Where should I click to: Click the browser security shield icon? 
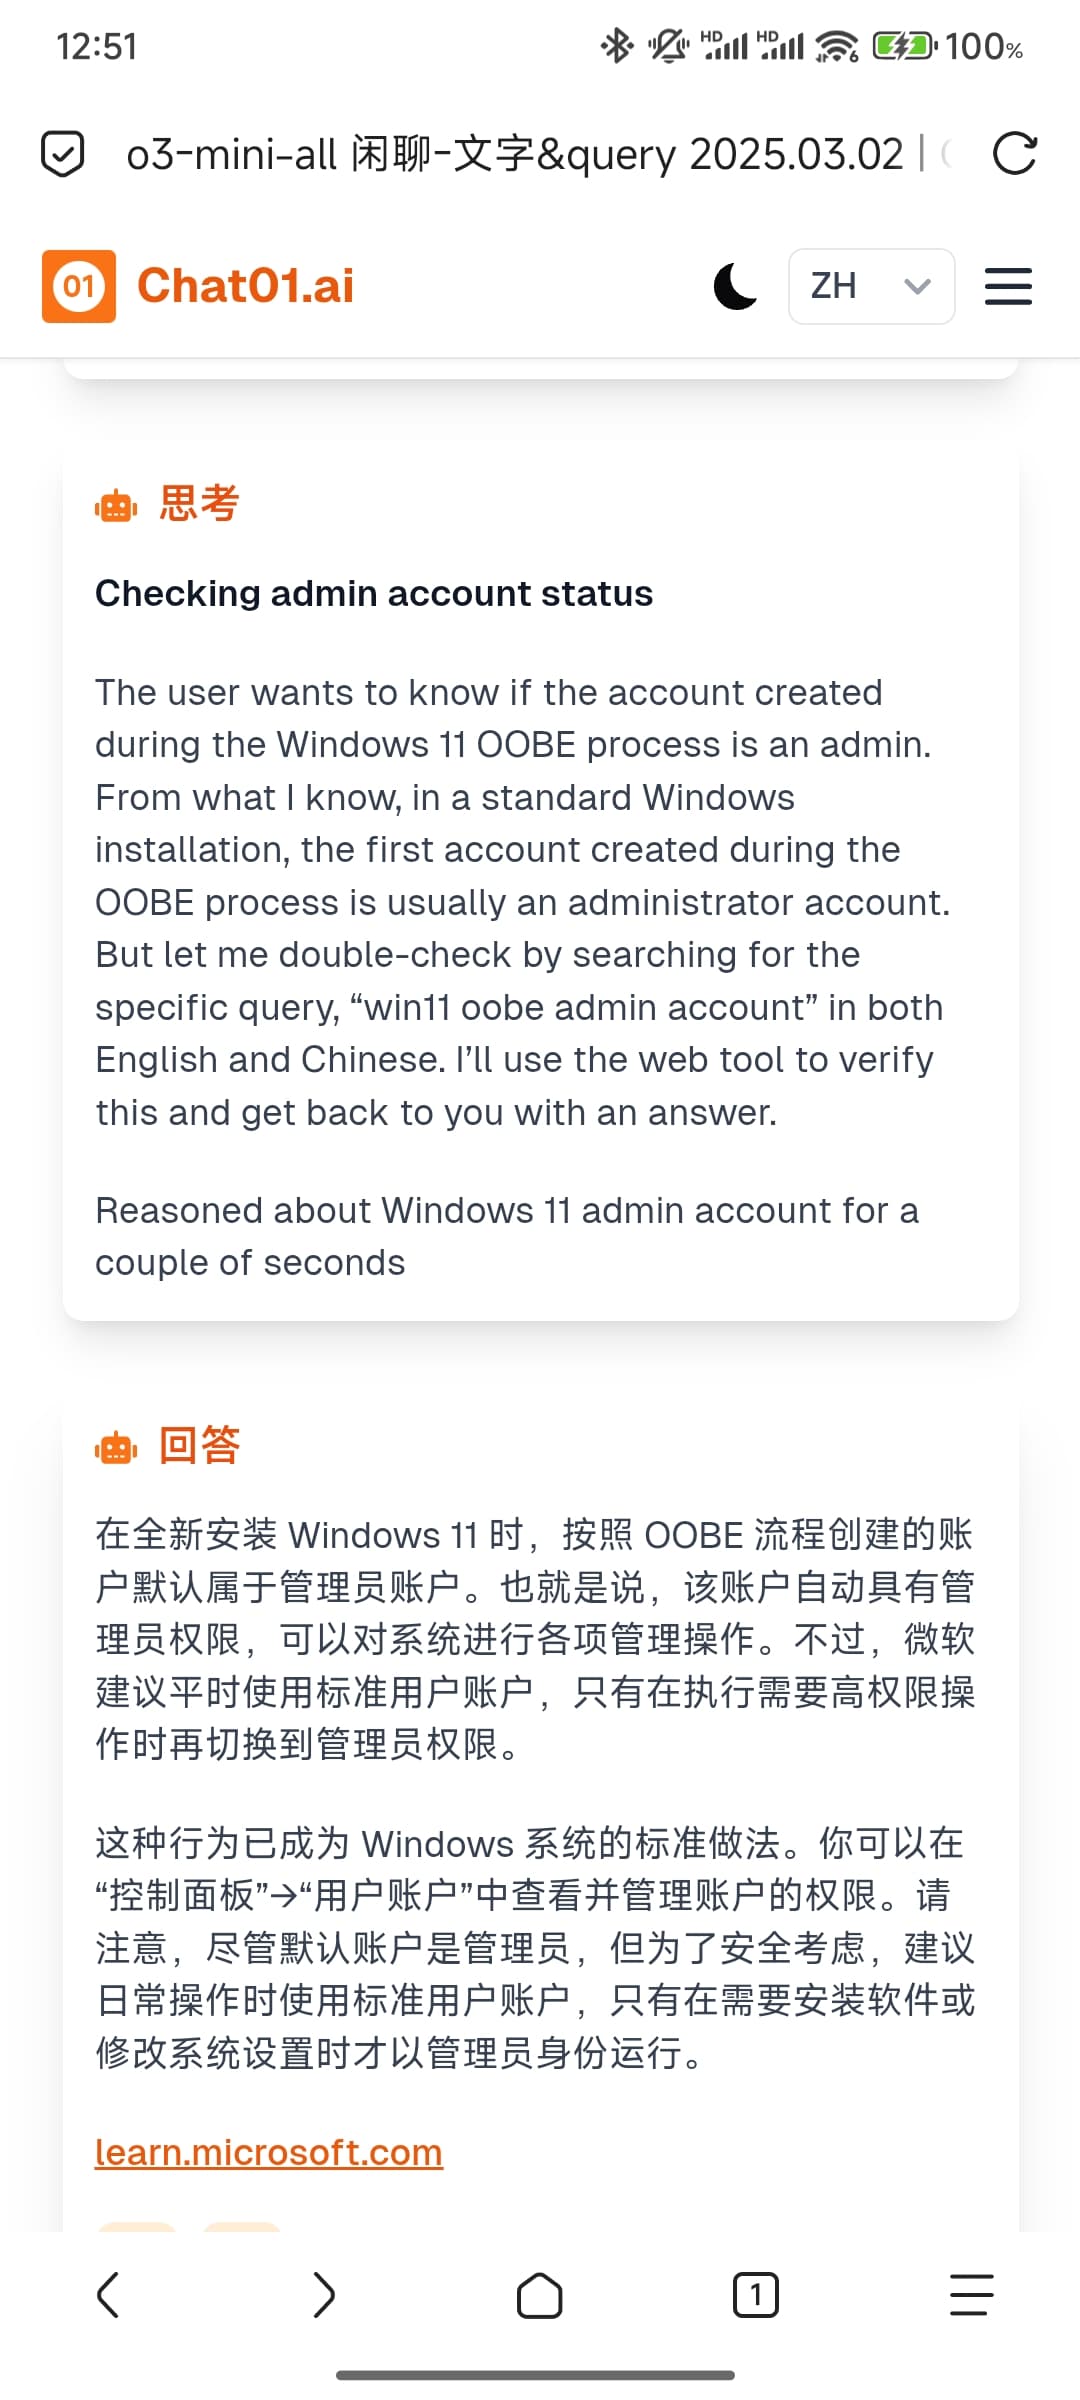coord(62,154)
